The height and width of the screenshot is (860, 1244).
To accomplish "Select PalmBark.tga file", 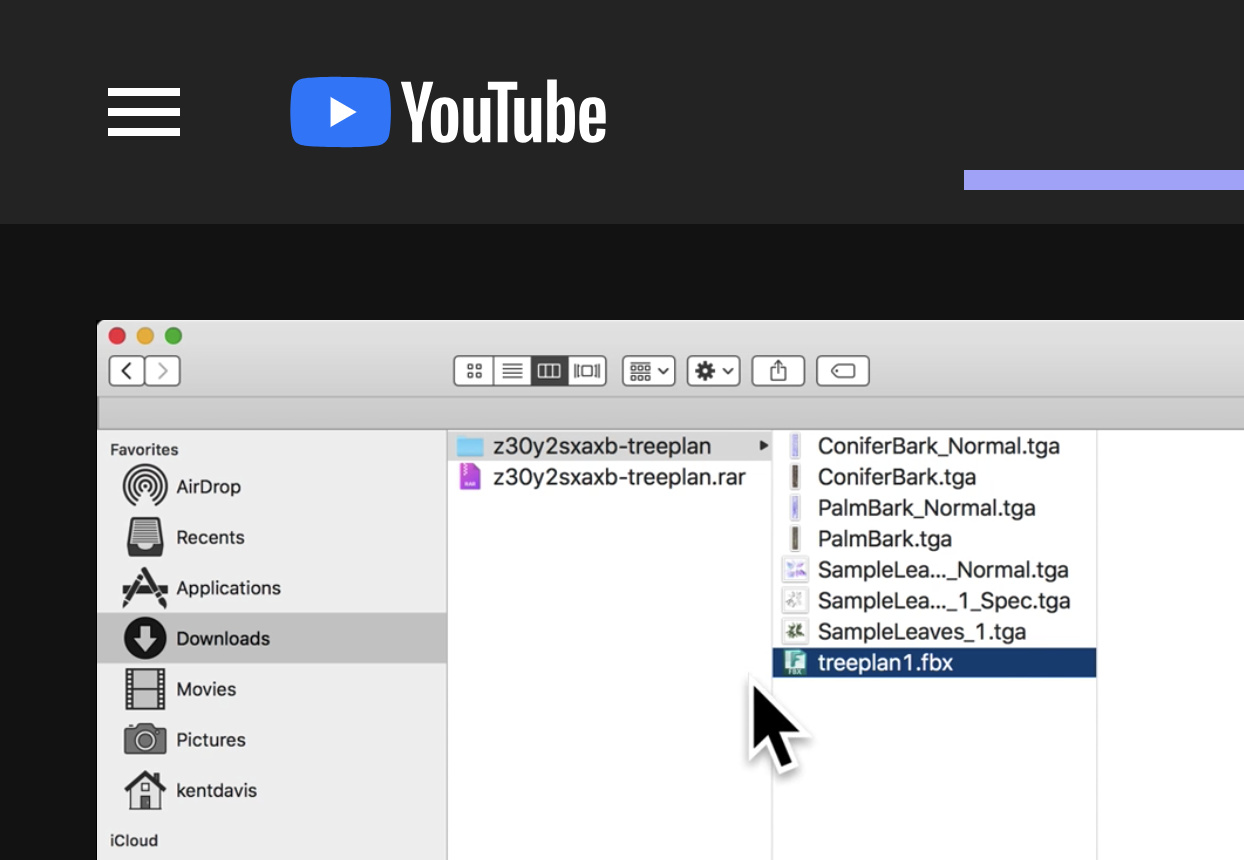I will [935, 539].
